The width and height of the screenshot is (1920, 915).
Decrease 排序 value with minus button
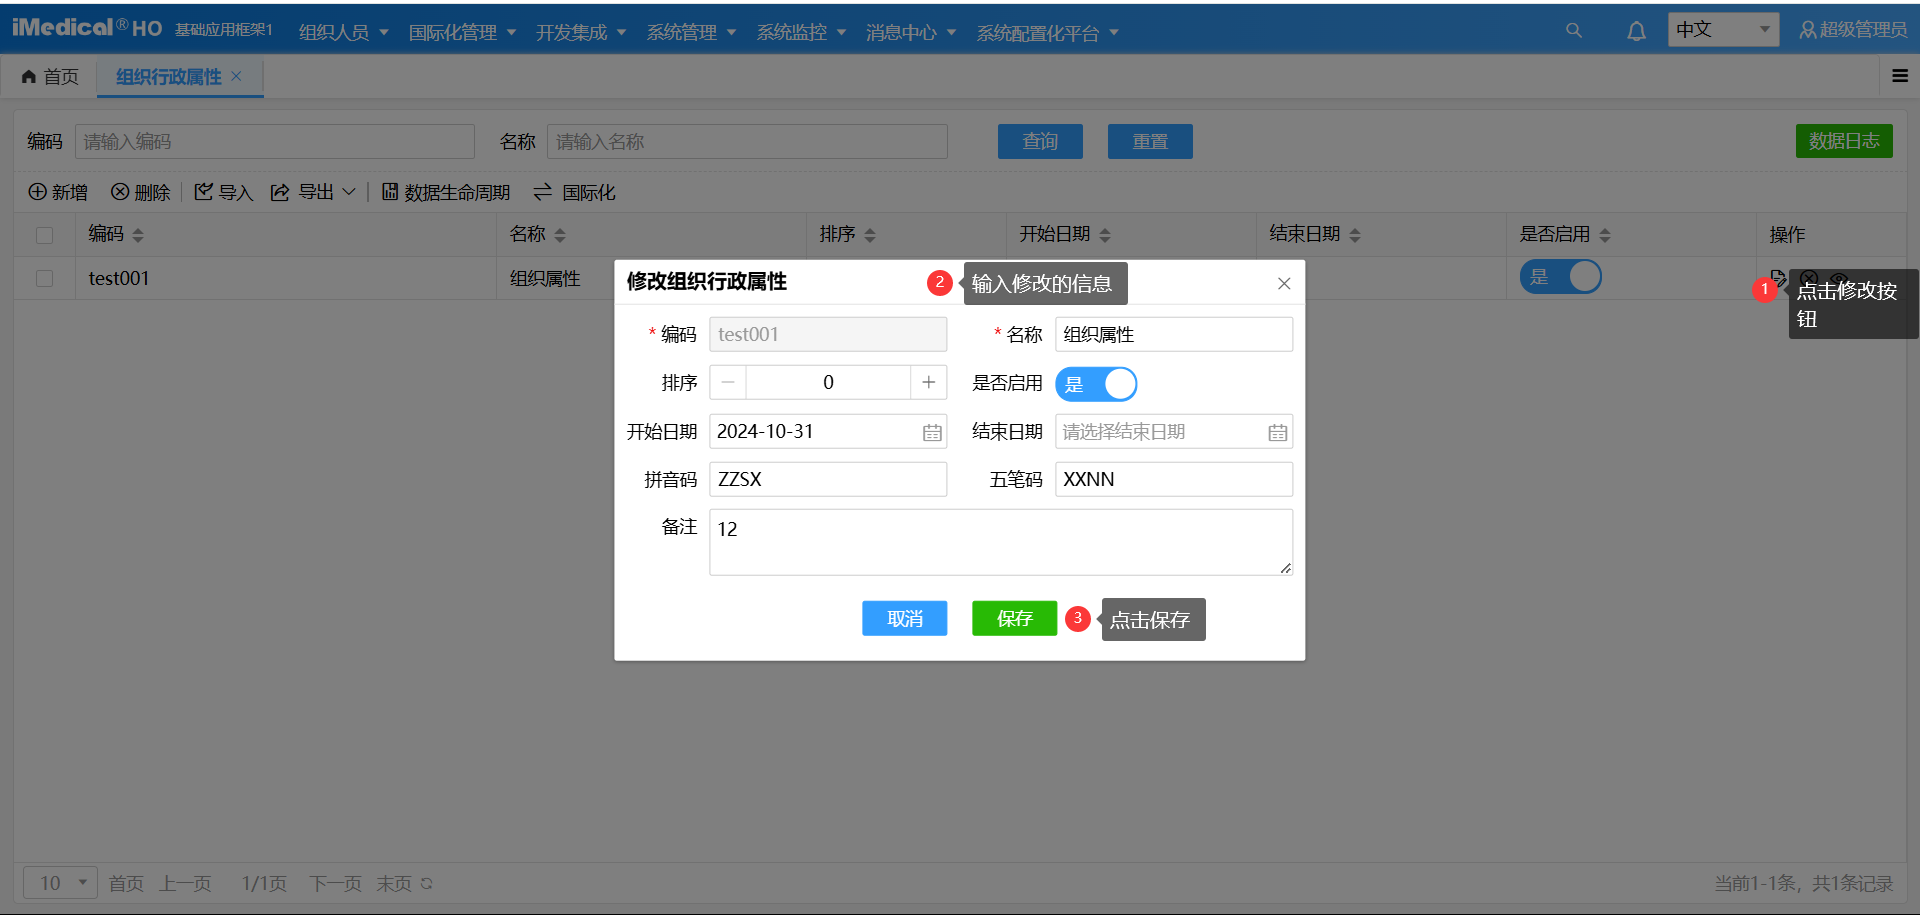[728, 382]
